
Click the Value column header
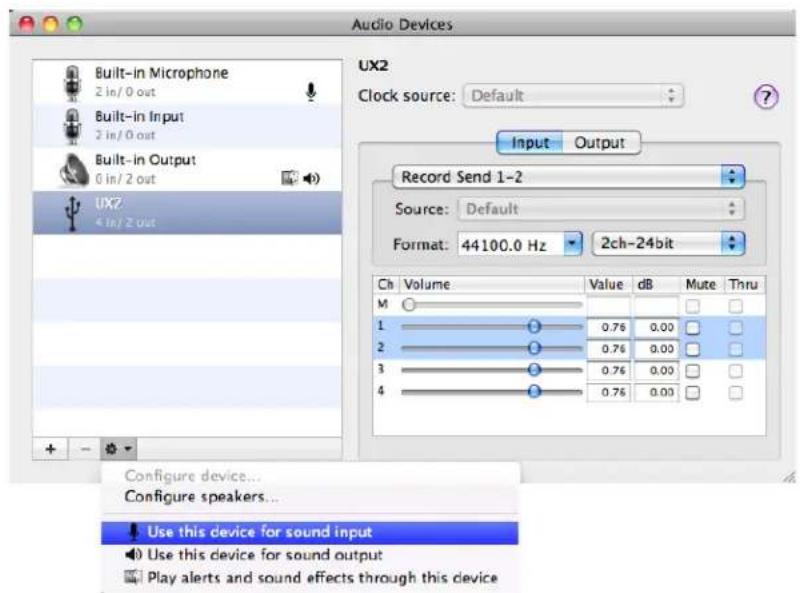pyautogui.click(x=608, y=284)
